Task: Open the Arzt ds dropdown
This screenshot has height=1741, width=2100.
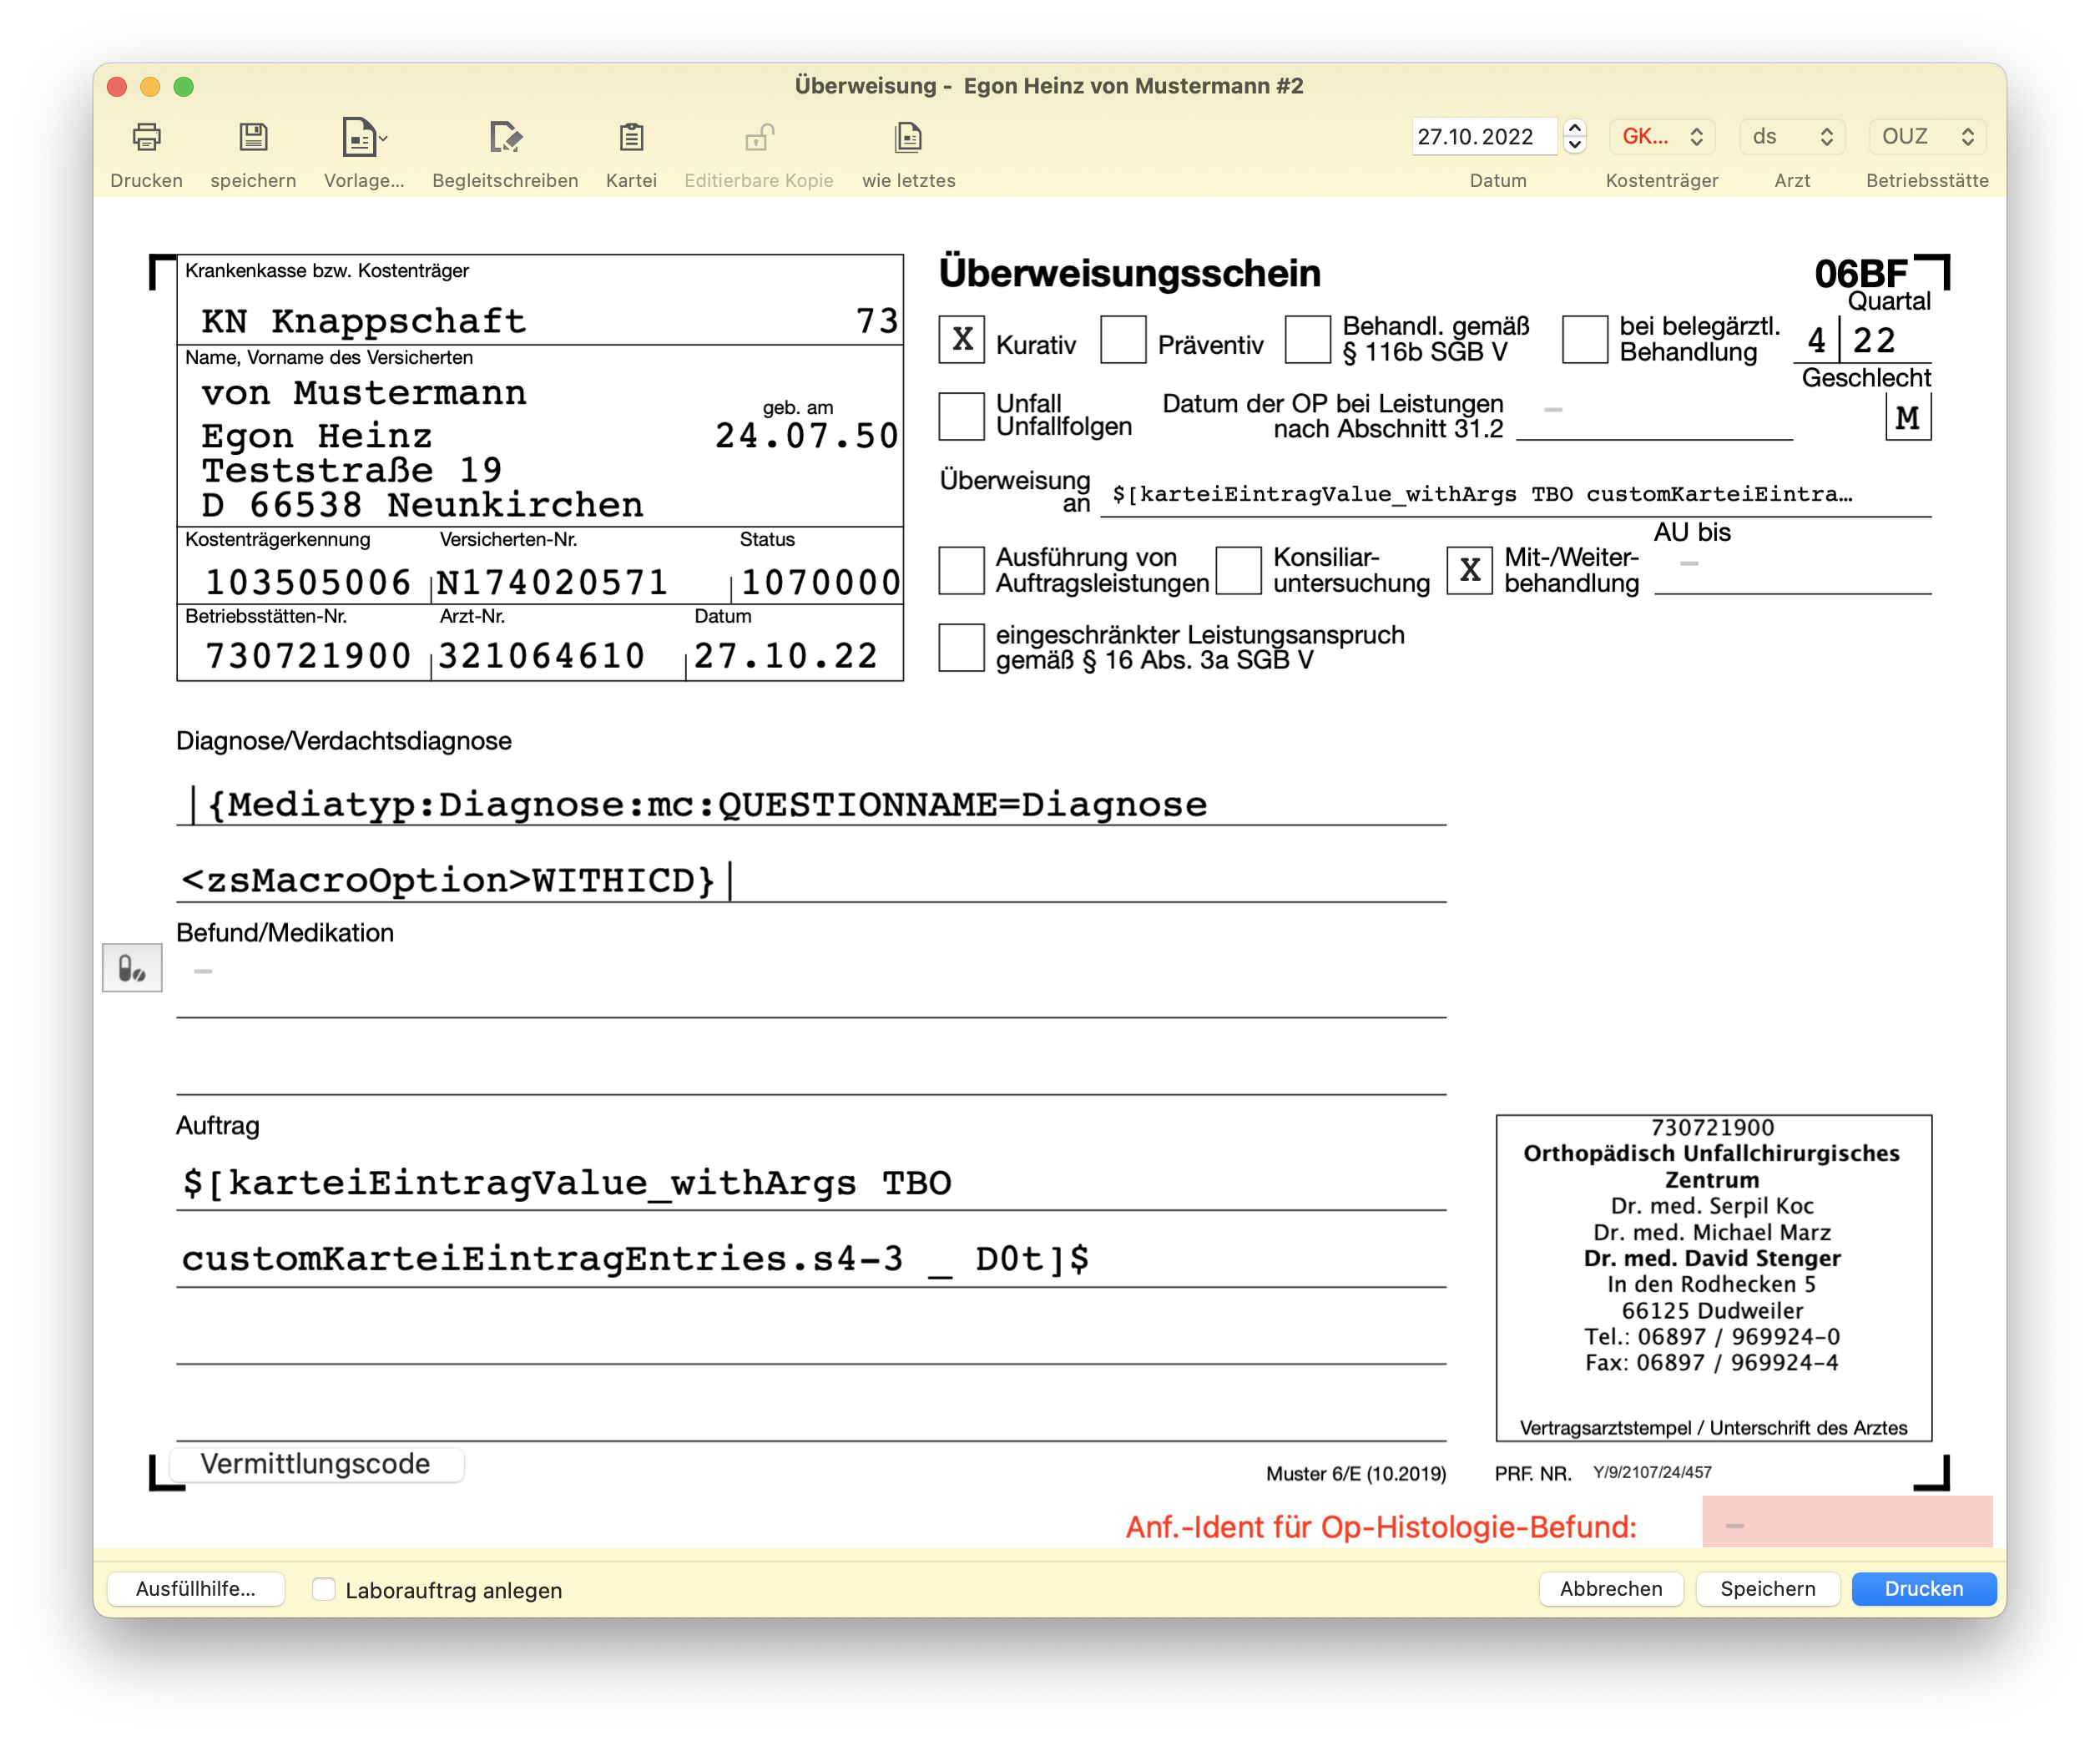Action: 1792,137
